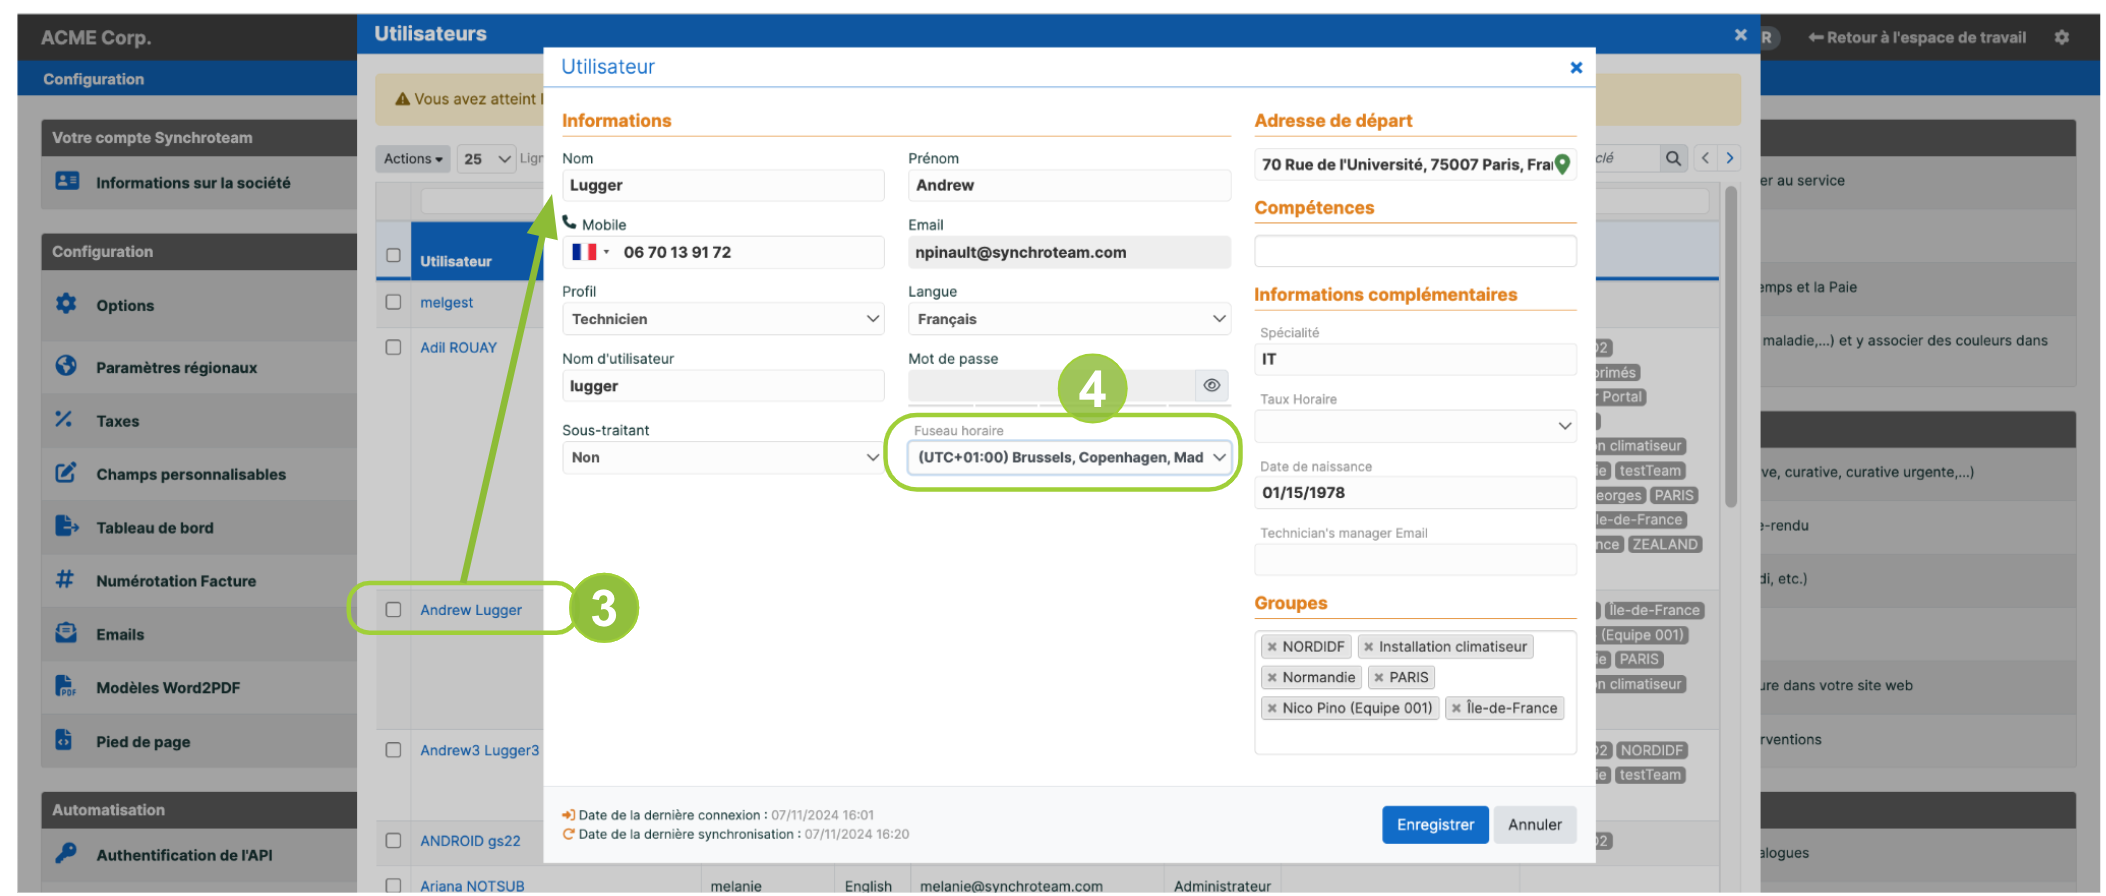Open the Actions dropdown

[x=413, y=158]
